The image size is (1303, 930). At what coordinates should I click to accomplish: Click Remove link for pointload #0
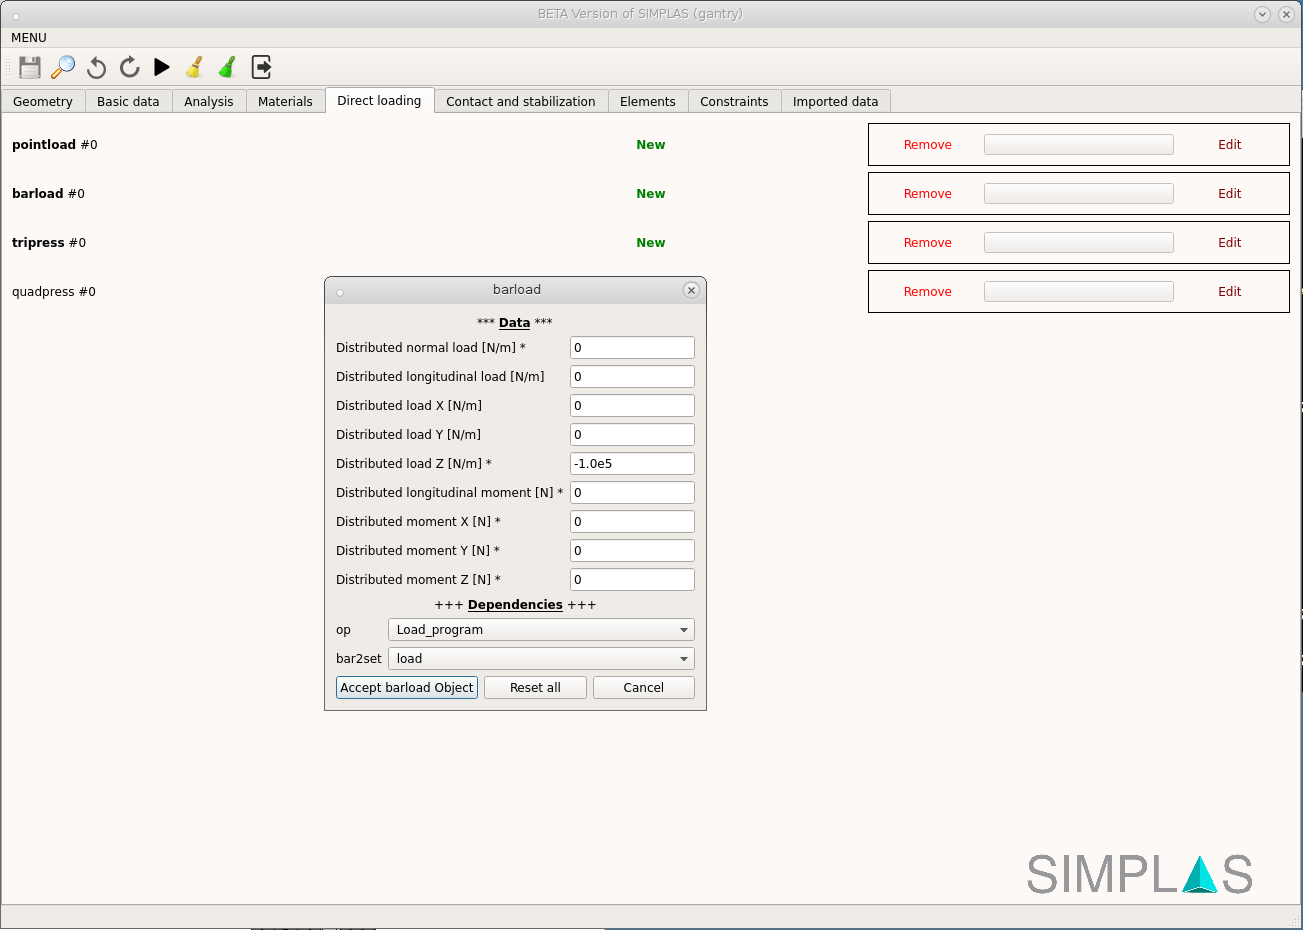pyautogui.click(x=927, y=145)
